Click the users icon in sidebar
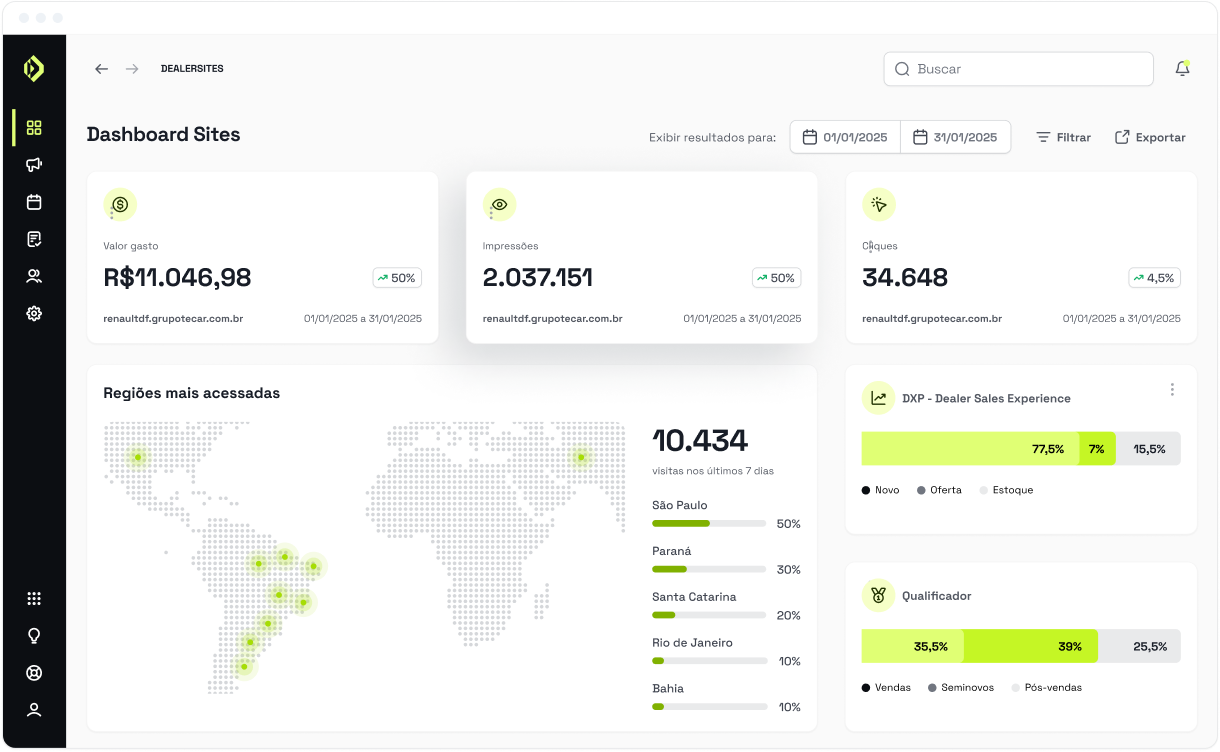The image size is (1220, 752). pos(34,276)
